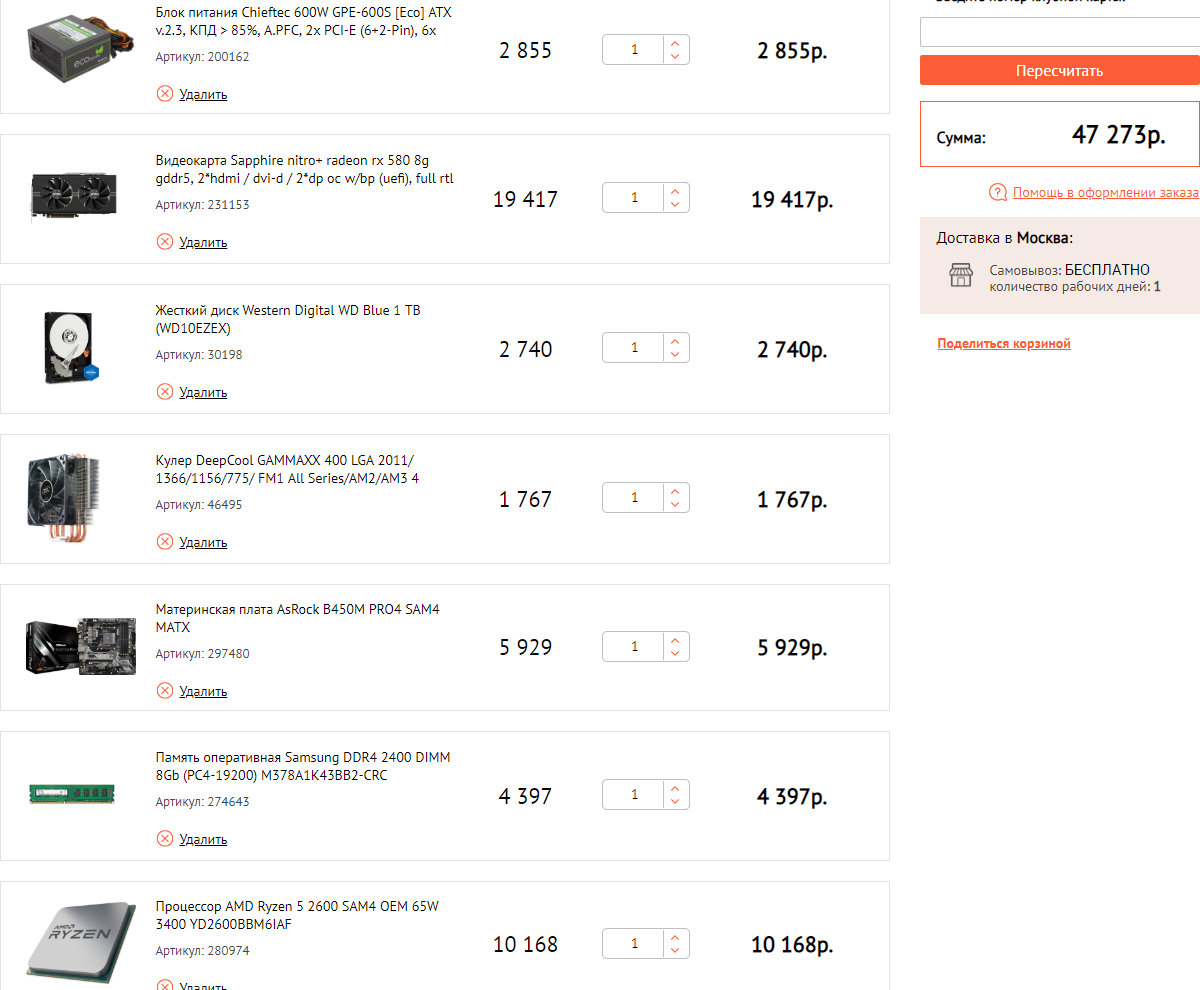Decrease quantity of WD Blue hard drive
Viewport: 1200px width, 990px height.
(675, 355)
